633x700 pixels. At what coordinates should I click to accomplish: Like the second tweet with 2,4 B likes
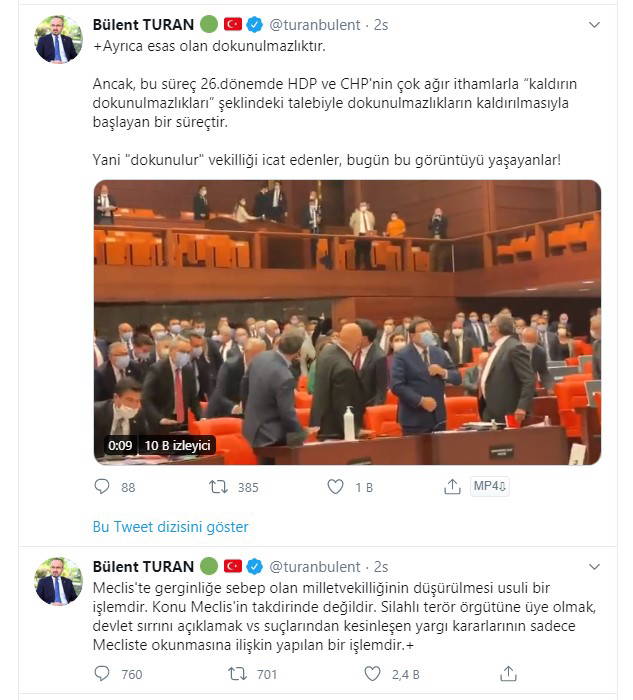[372, 673]
